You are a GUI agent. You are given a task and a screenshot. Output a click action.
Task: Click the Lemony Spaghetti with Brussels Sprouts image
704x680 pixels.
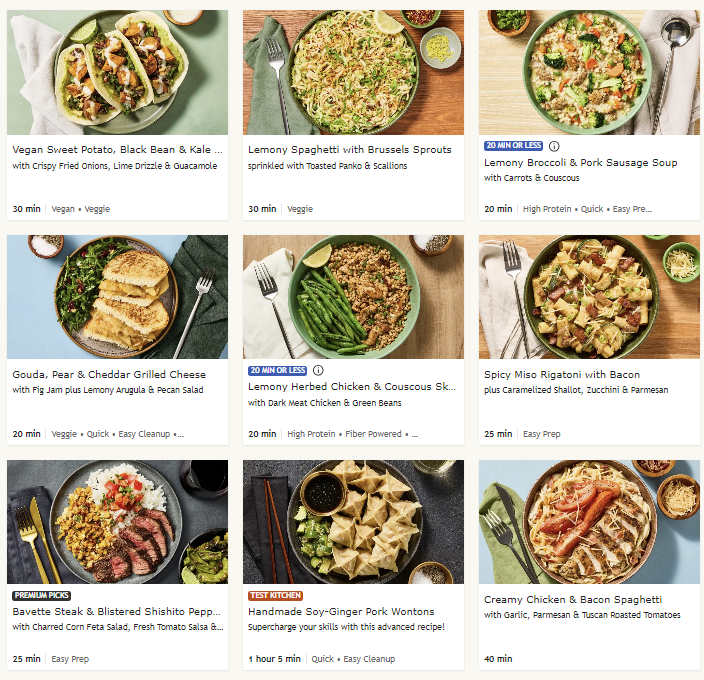tap(353, 72)
